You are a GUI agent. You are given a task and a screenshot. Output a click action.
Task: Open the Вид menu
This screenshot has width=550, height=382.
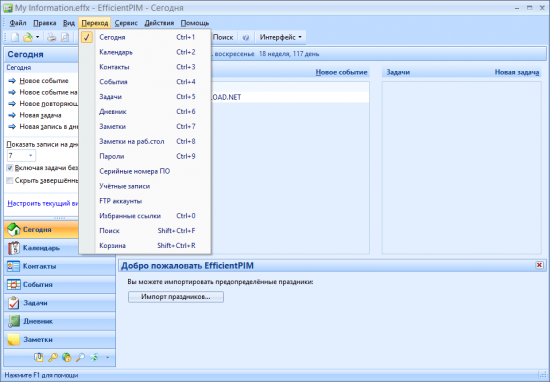point(69,23)
